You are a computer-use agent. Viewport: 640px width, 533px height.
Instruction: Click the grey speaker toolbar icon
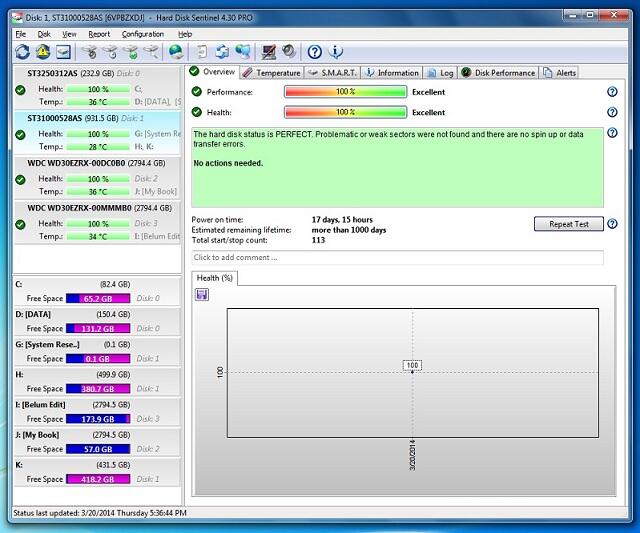click(x=289, y=51)
